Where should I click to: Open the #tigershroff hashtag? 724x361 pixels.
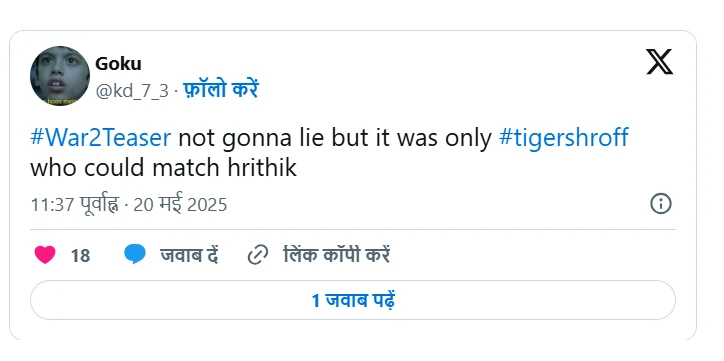(564, 138)
